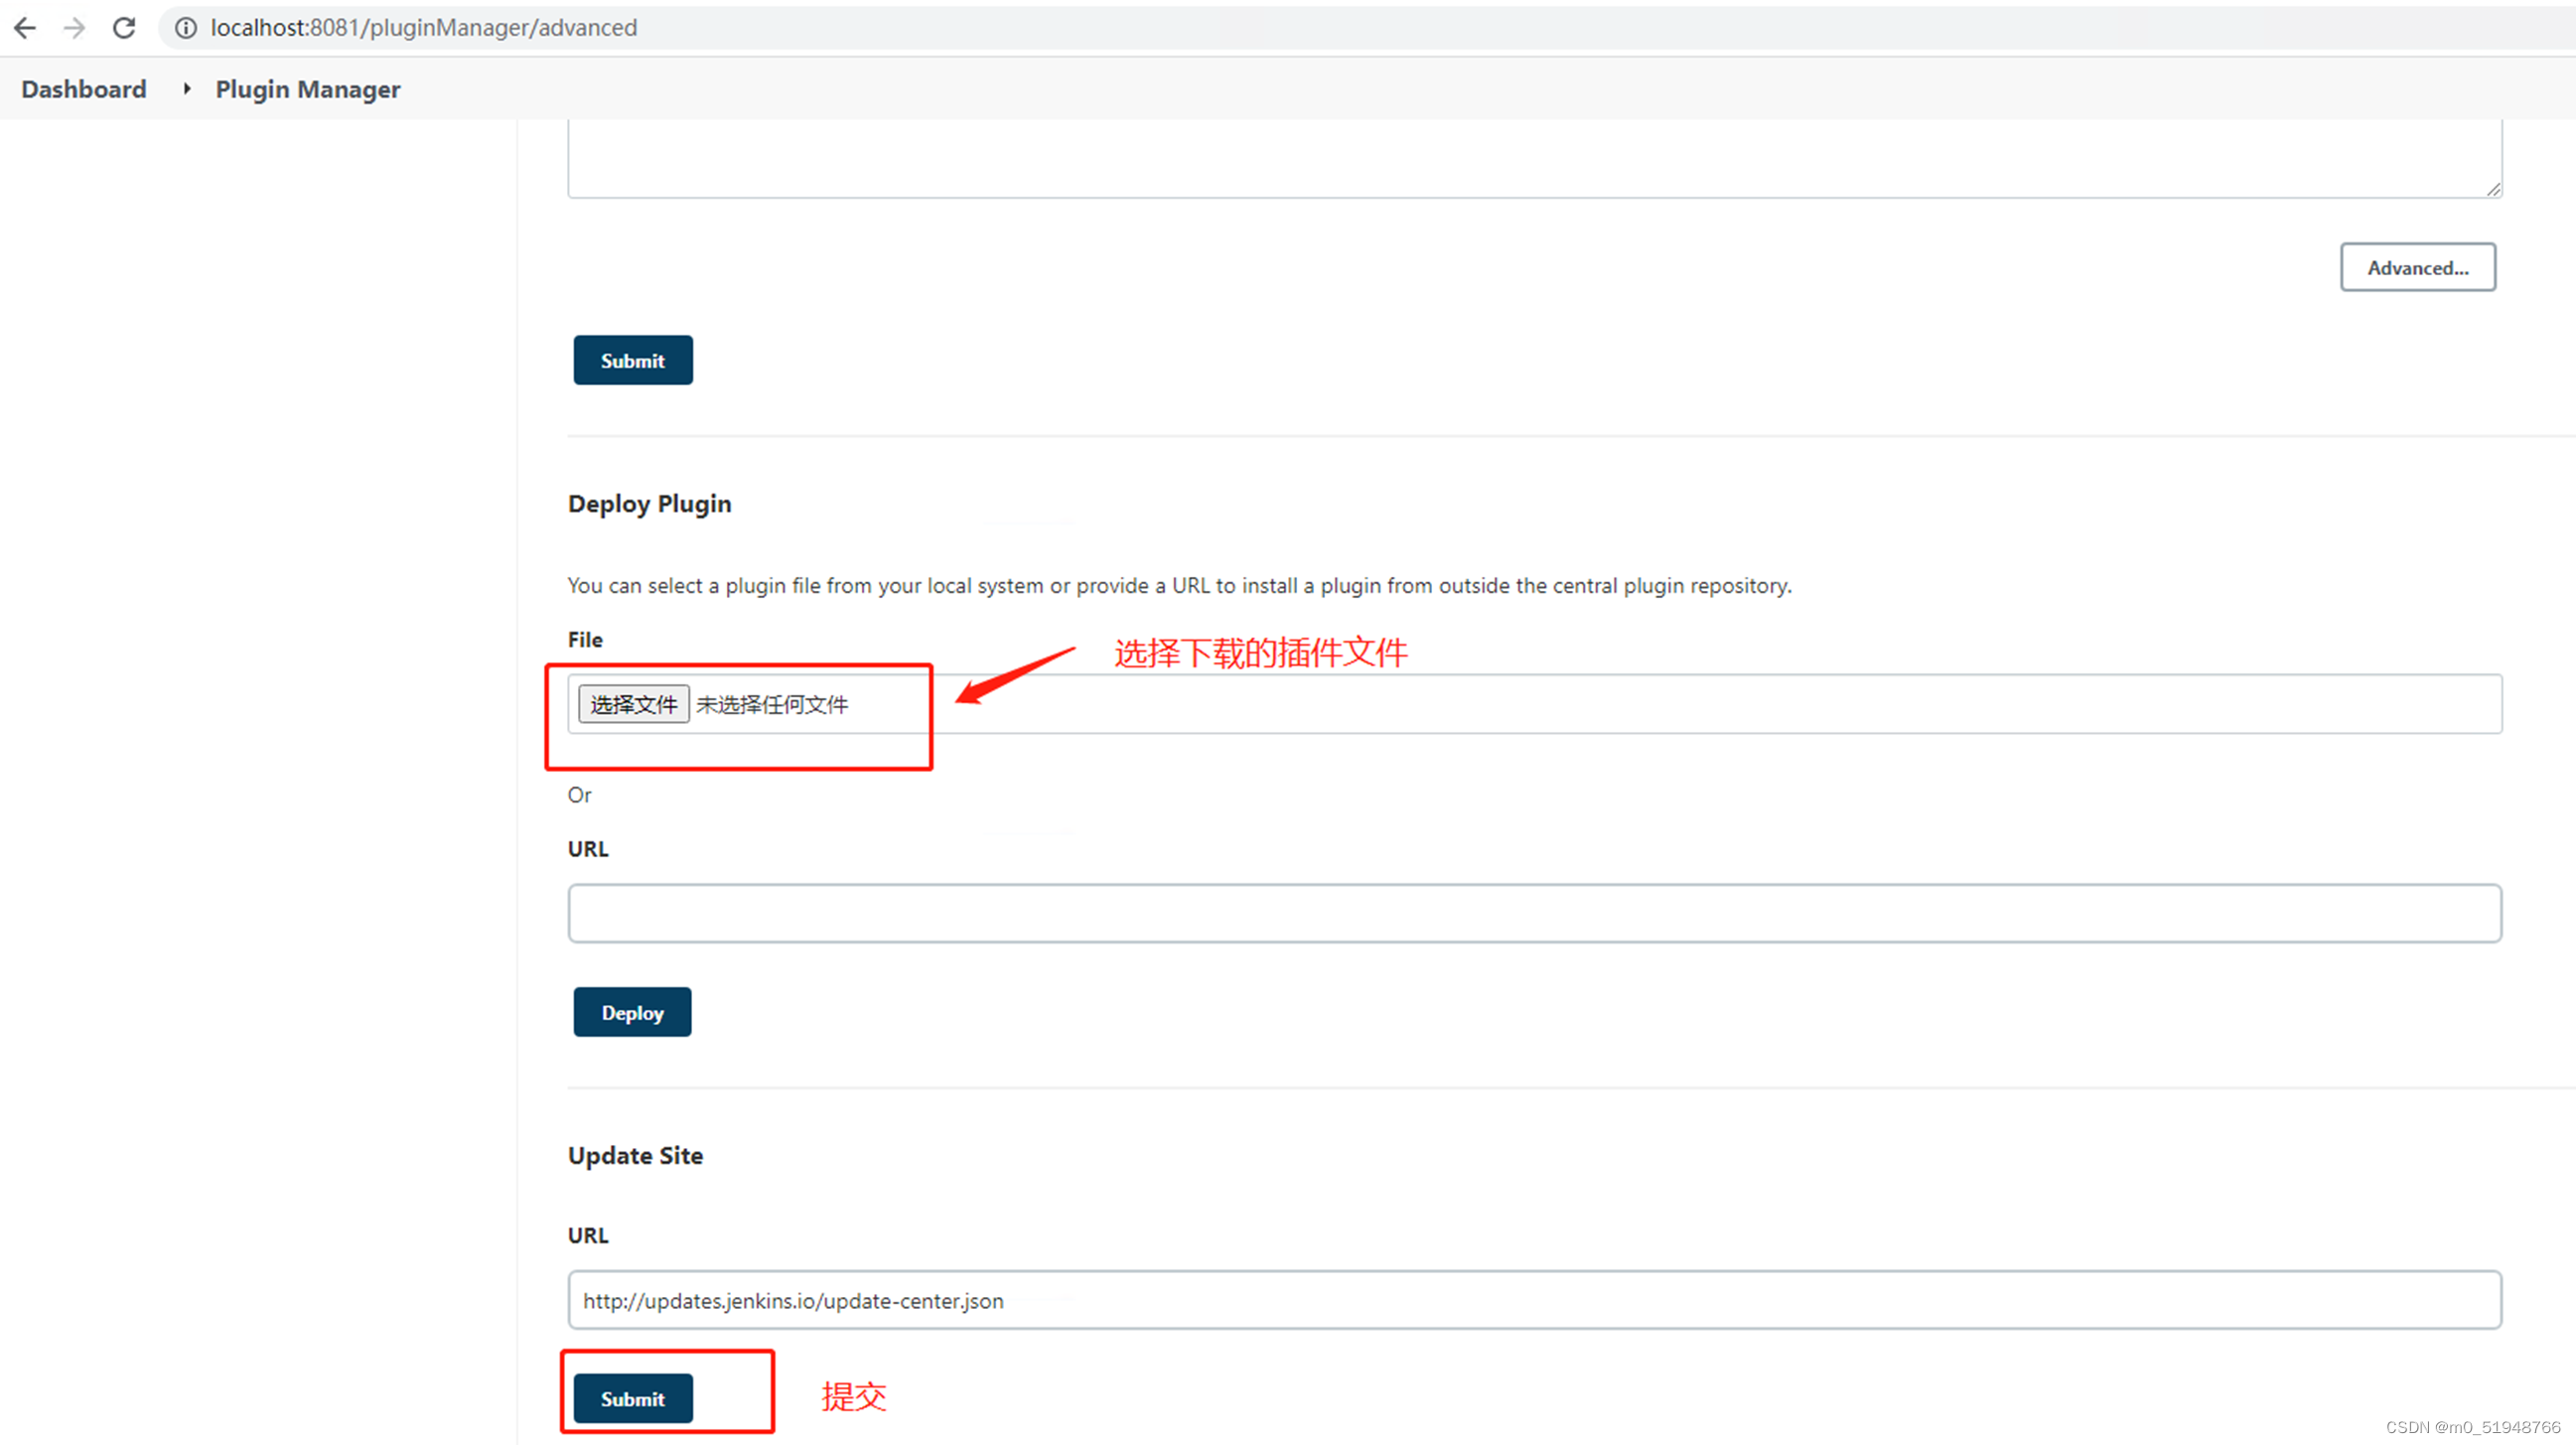Click the 'Or' text between File and URL
Image resolution: width=2576 pixels, height=1445 pixels.
point(579,794)
